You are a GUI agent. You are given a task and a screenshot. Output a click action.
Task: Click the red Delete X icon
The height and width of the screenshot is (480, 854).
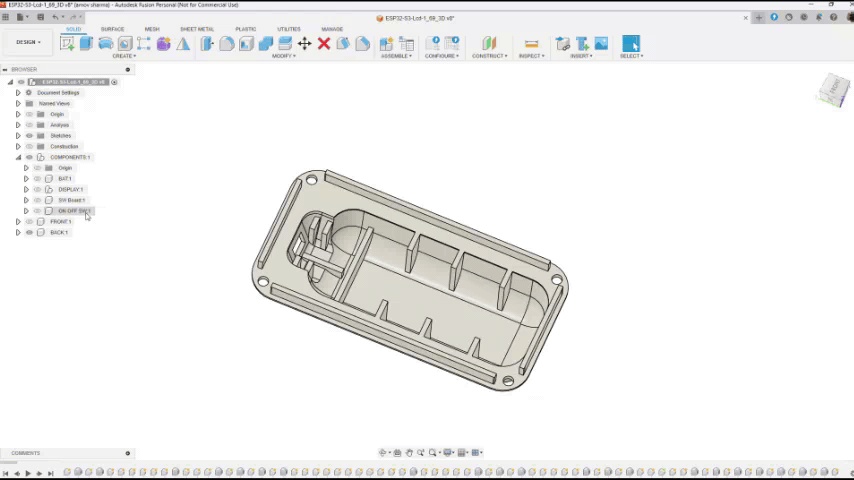(x=324, y=44)
